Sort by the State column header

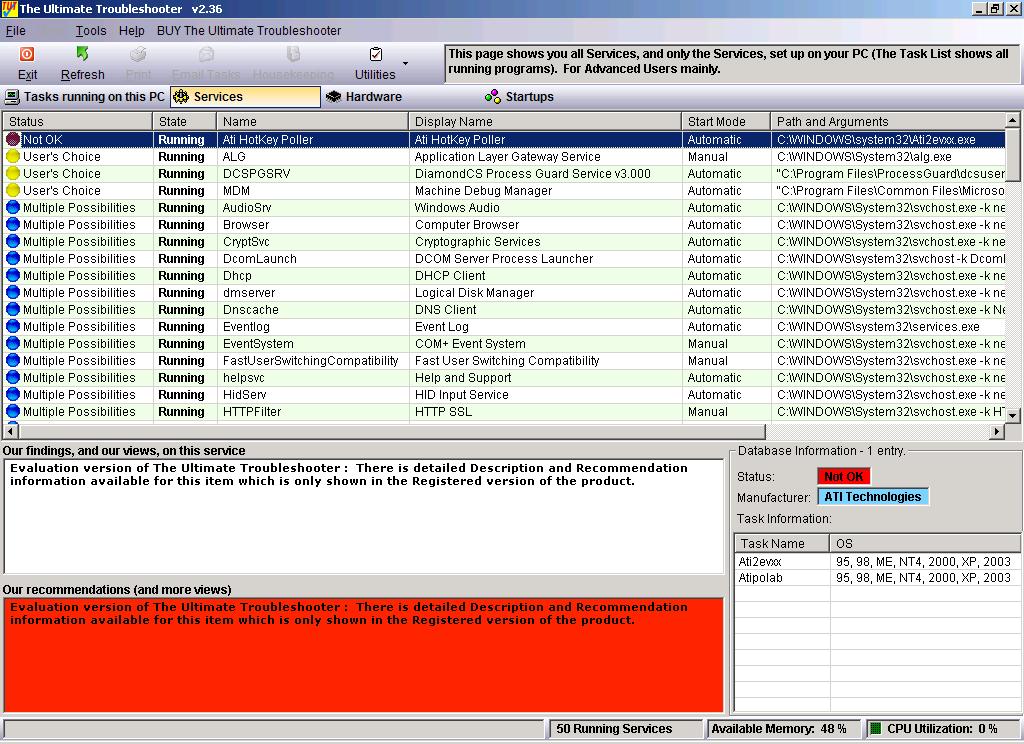pyautogui.click(x=184, y=121)
